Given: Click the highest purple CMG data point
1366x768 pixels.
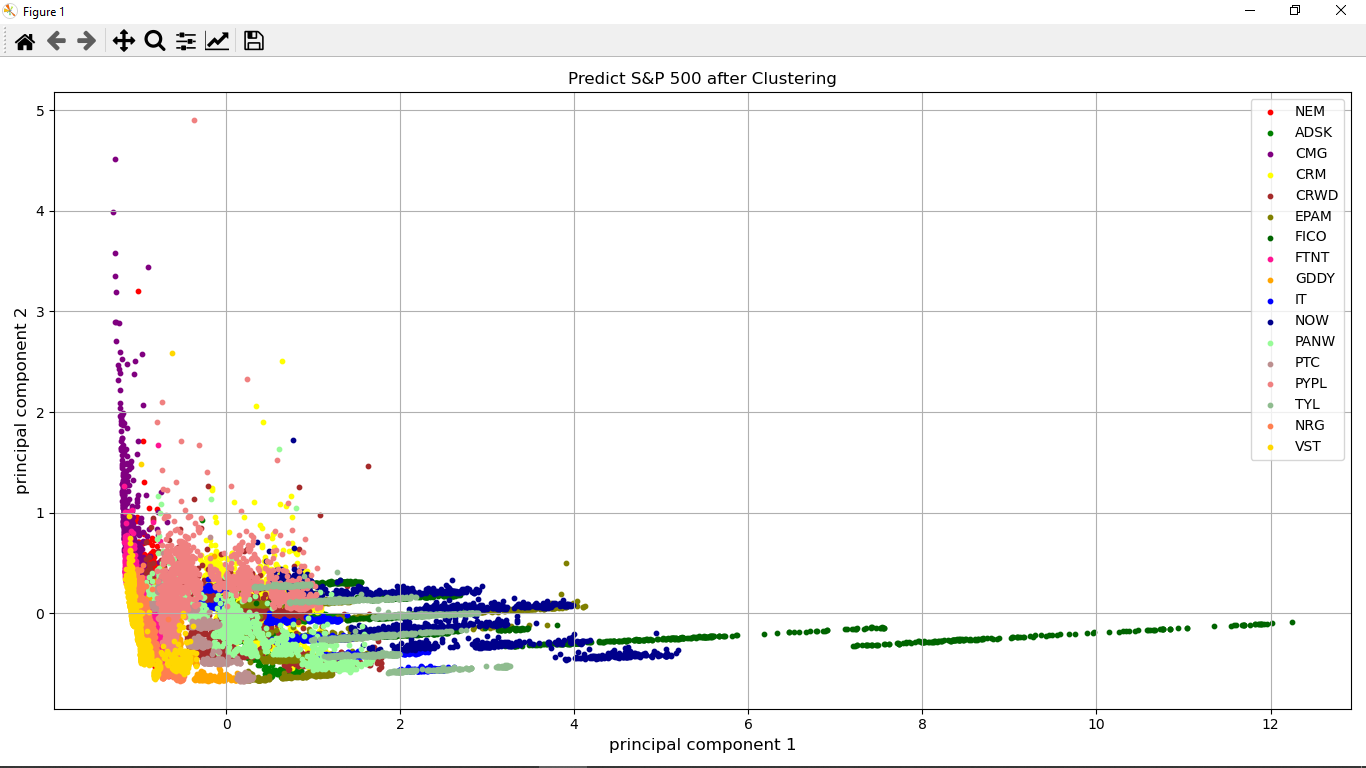Looking at the screenshot, I should click(x=115, y=159).
